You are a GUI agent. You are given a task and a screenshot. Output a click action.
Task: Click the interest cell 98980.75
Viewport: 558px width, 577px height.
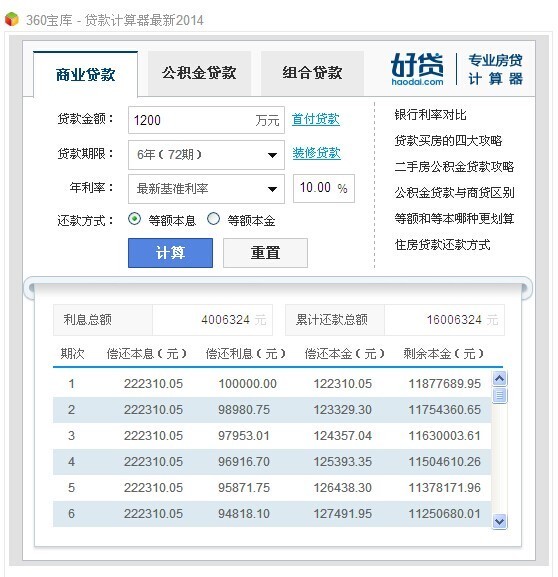click(244, 410)
